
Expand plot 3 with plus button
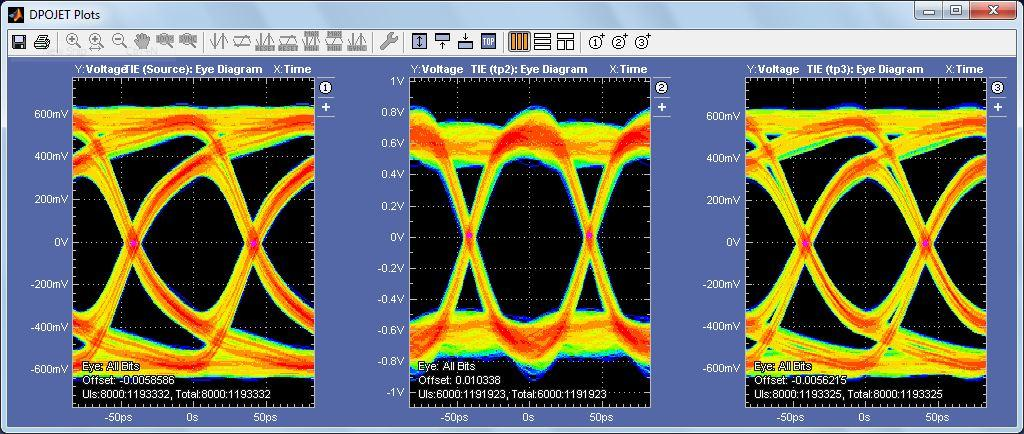998,107
